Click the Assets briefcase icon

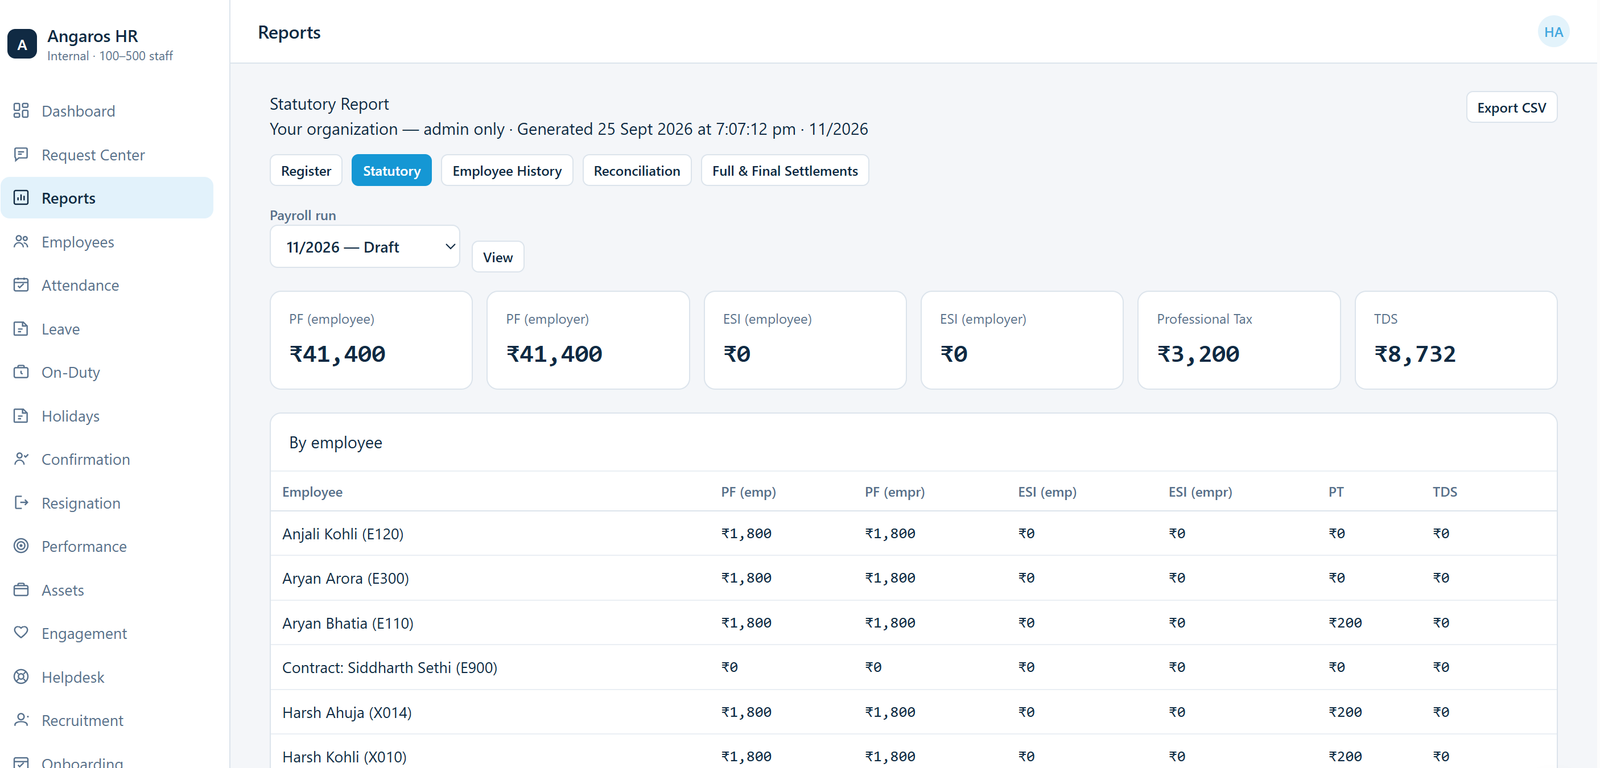click(21, 590)
